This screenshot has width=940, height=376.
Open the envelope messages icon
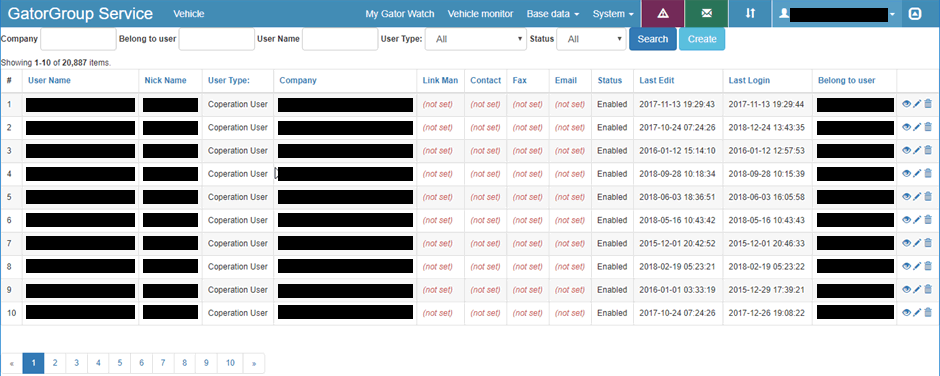[x=707, y=14]
